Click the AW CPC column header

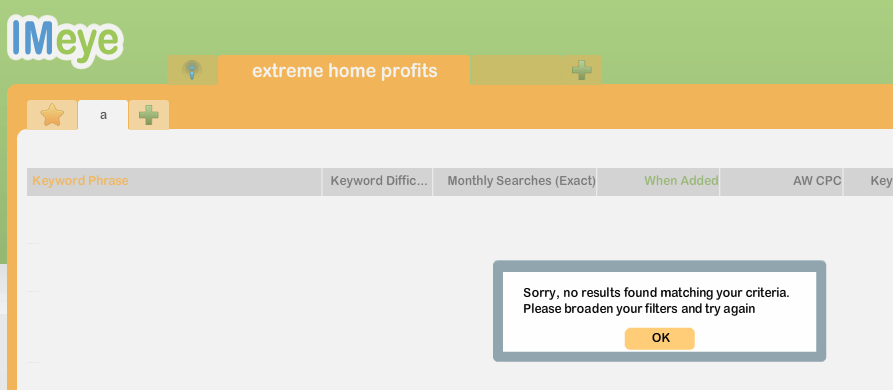[x=781, y=182]
